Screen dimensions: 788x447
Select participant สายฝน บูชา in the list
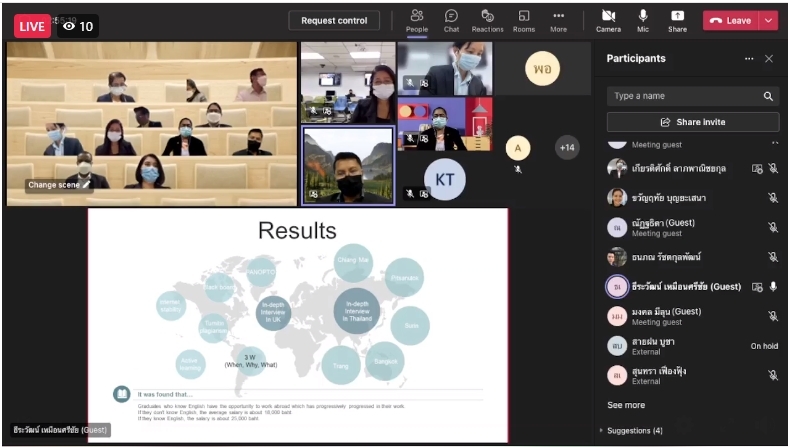point(693,346)
